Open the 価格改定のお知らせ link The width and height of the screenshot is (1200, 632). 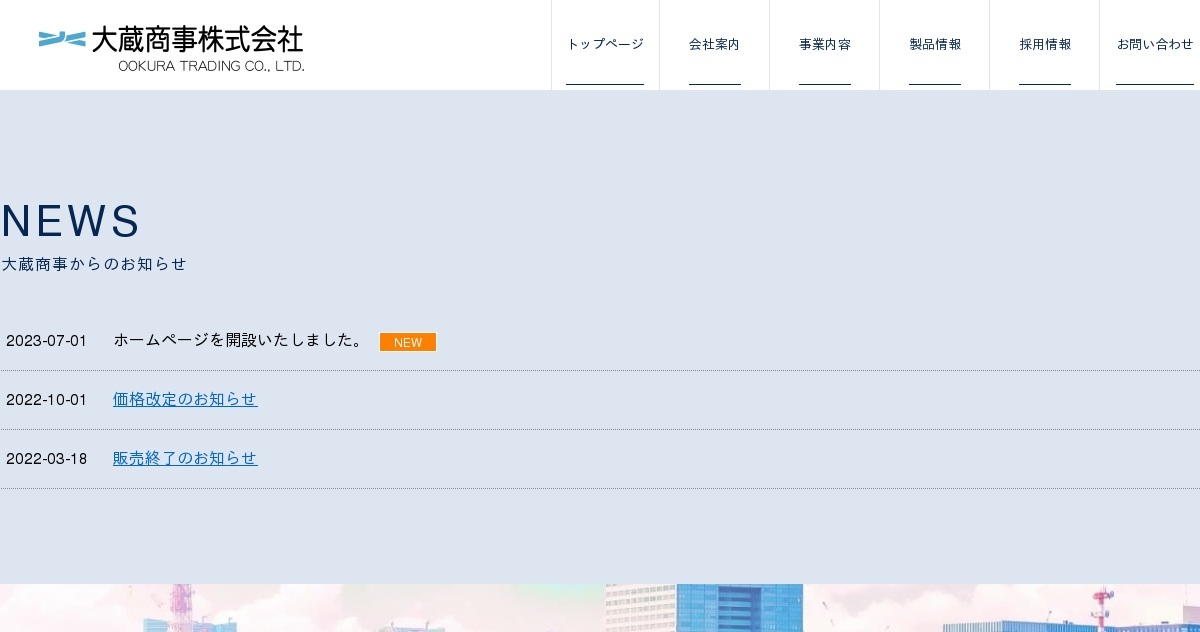pos(185,399)
